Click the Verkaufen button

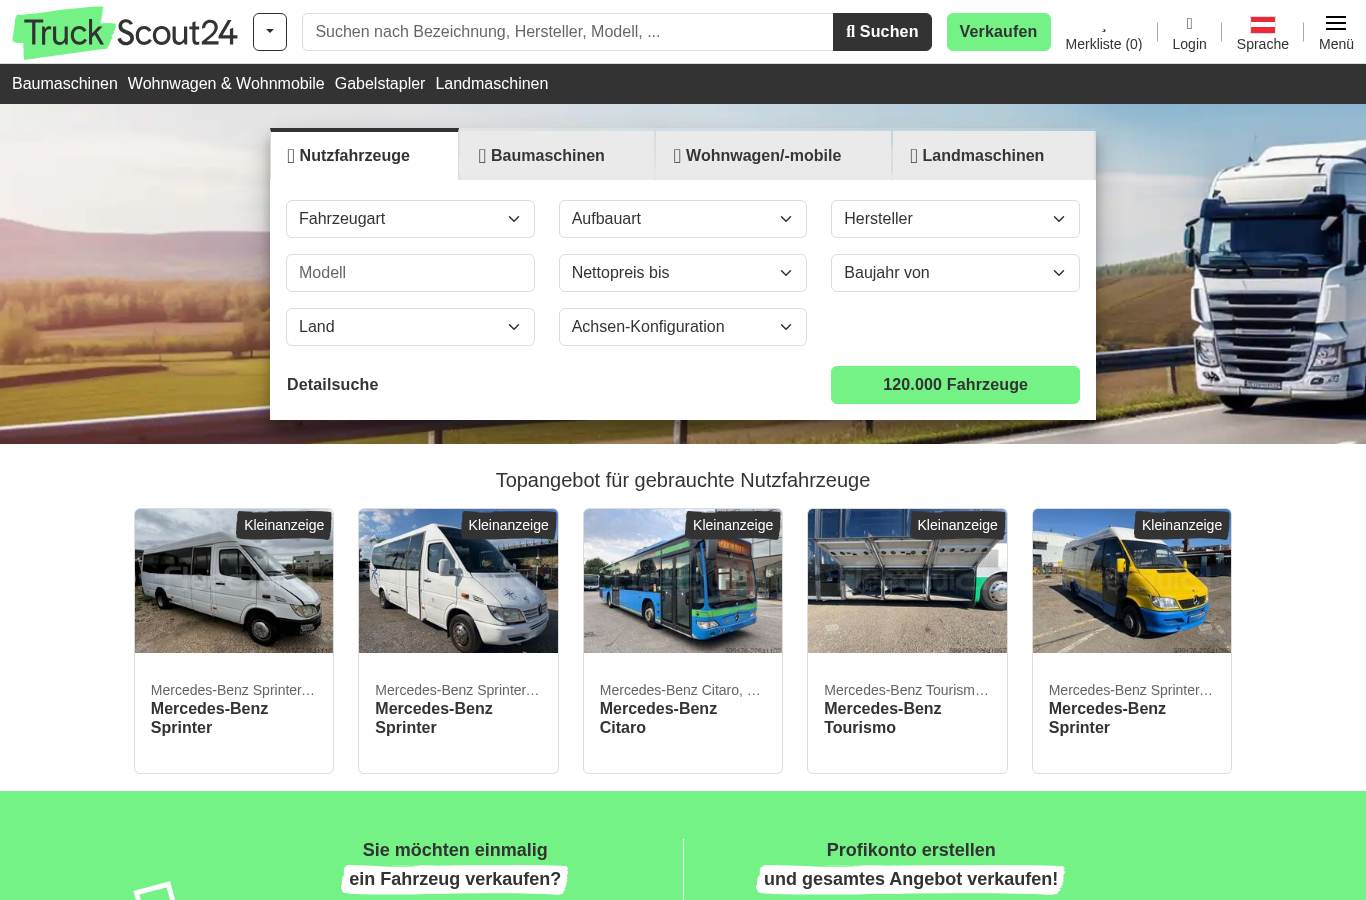(998, 32)
